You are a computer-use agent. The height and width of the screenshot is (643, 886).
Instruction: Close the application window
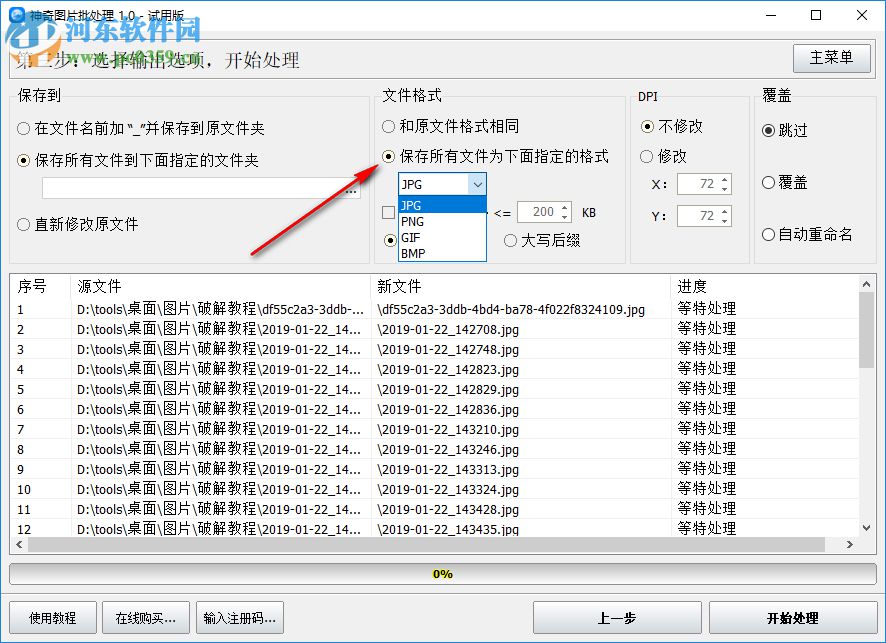click(x=862, y=15)
